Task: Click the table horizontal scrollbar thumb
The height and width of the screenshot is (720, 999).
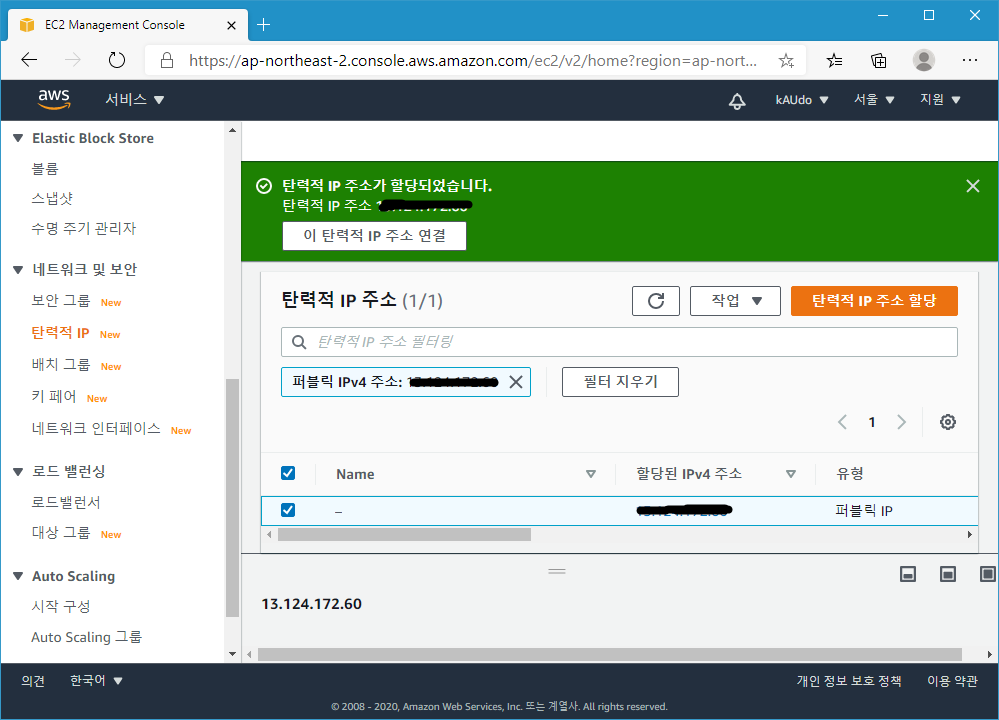Action: point(405,534)
